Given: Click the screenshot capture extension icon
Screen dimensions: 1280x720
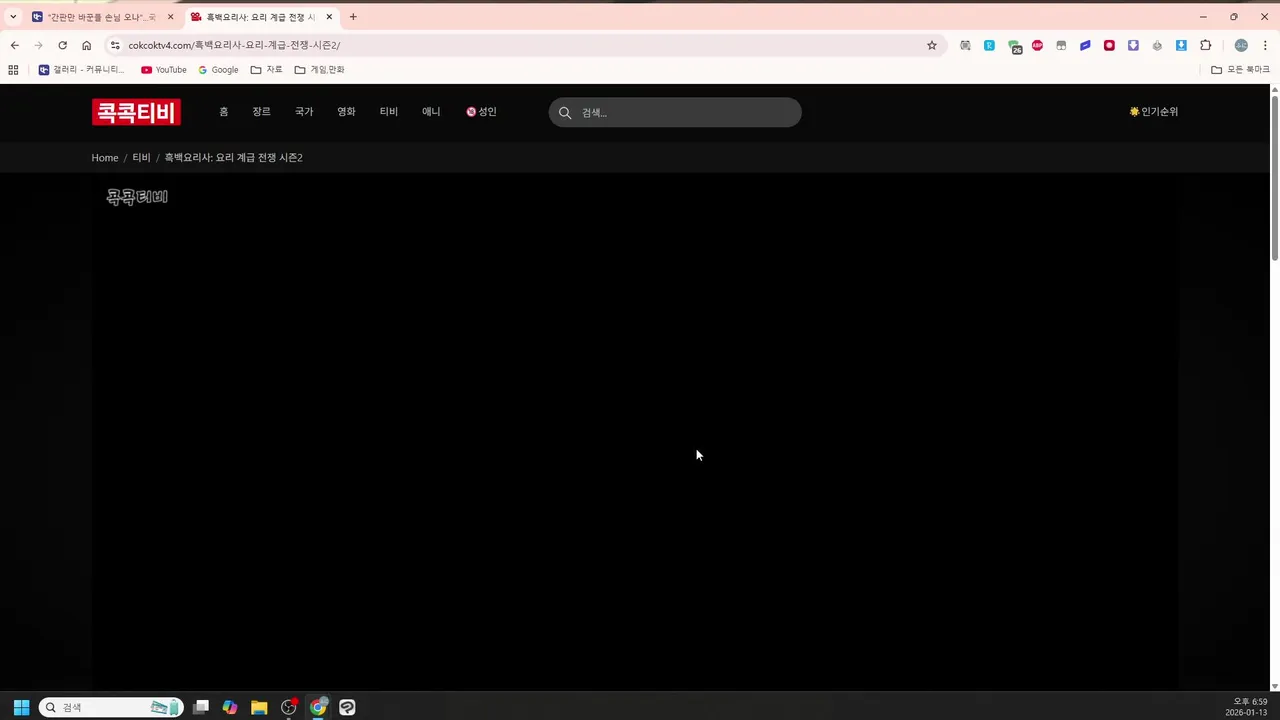Looking at the screenshot, I should (965, 45).
